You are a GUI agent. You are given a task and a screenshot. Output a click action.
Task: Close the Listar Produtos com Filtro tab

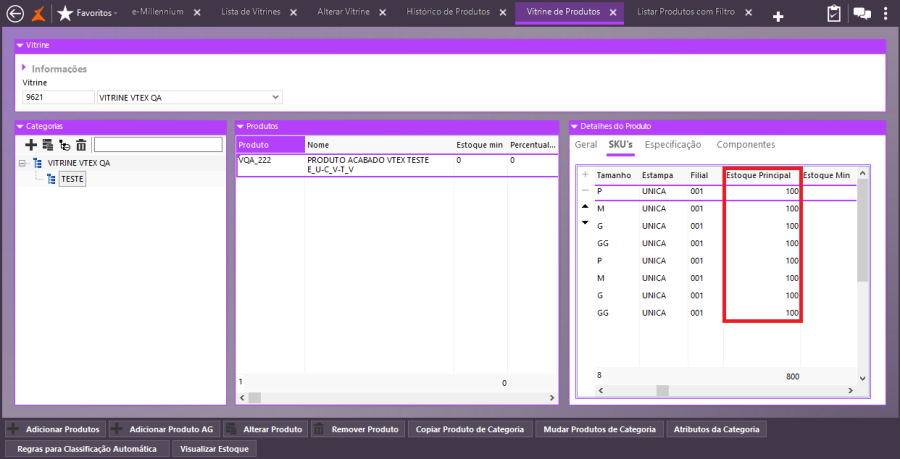click(x=747, y=13)
